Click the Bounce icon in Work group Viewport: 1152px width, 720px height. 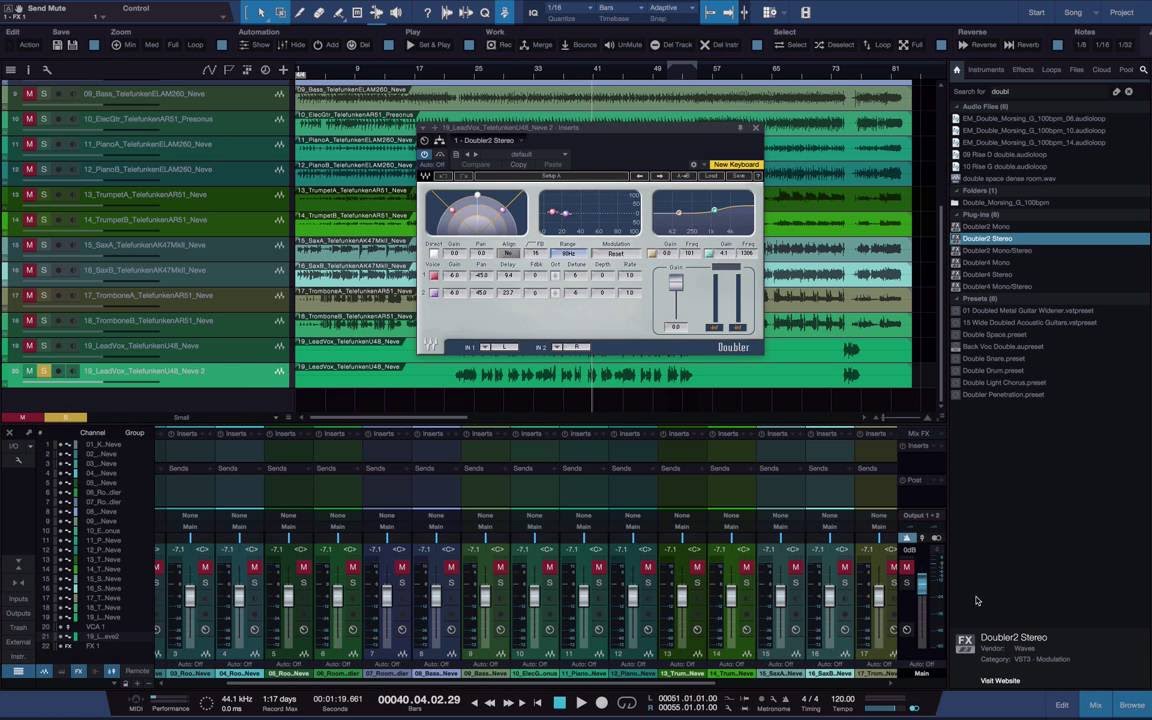[565, 45]
